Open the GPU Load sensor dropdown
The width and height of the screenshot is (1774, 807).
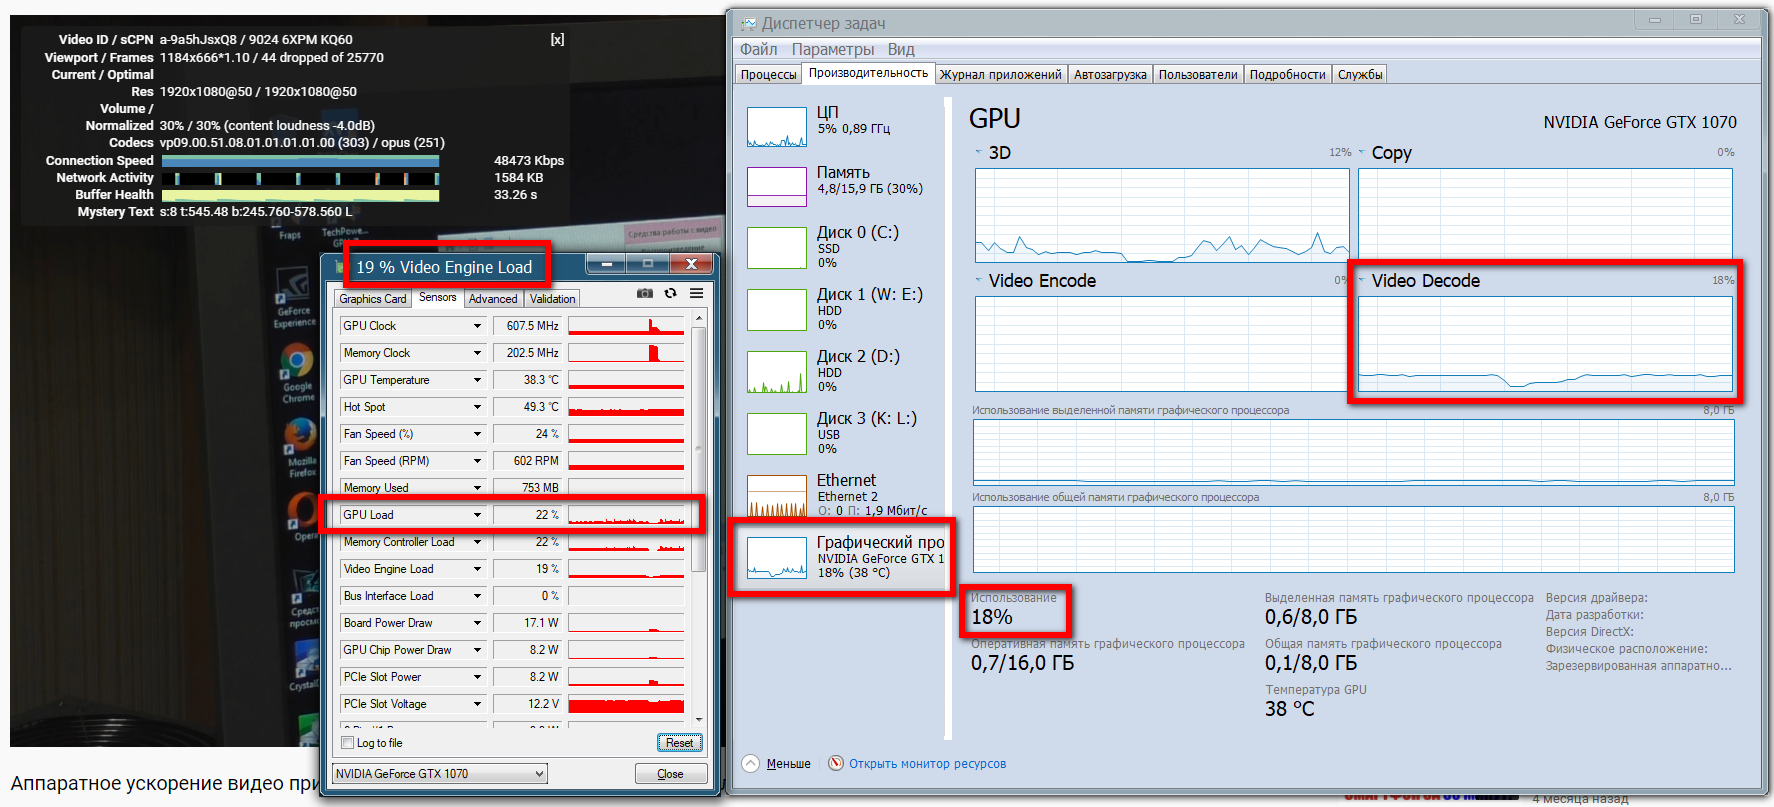coord(477,515)
